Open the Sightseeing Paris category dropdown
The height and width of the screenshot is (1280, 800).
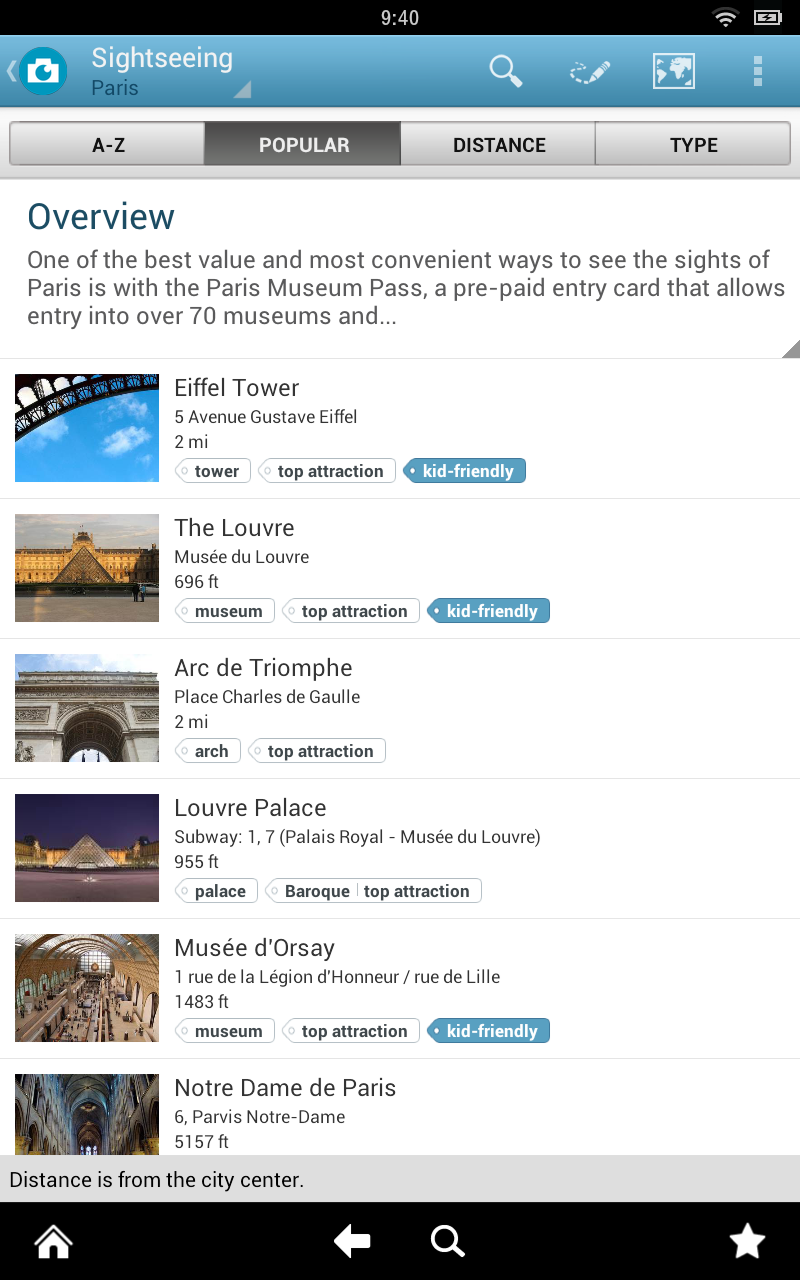[170, 71]
